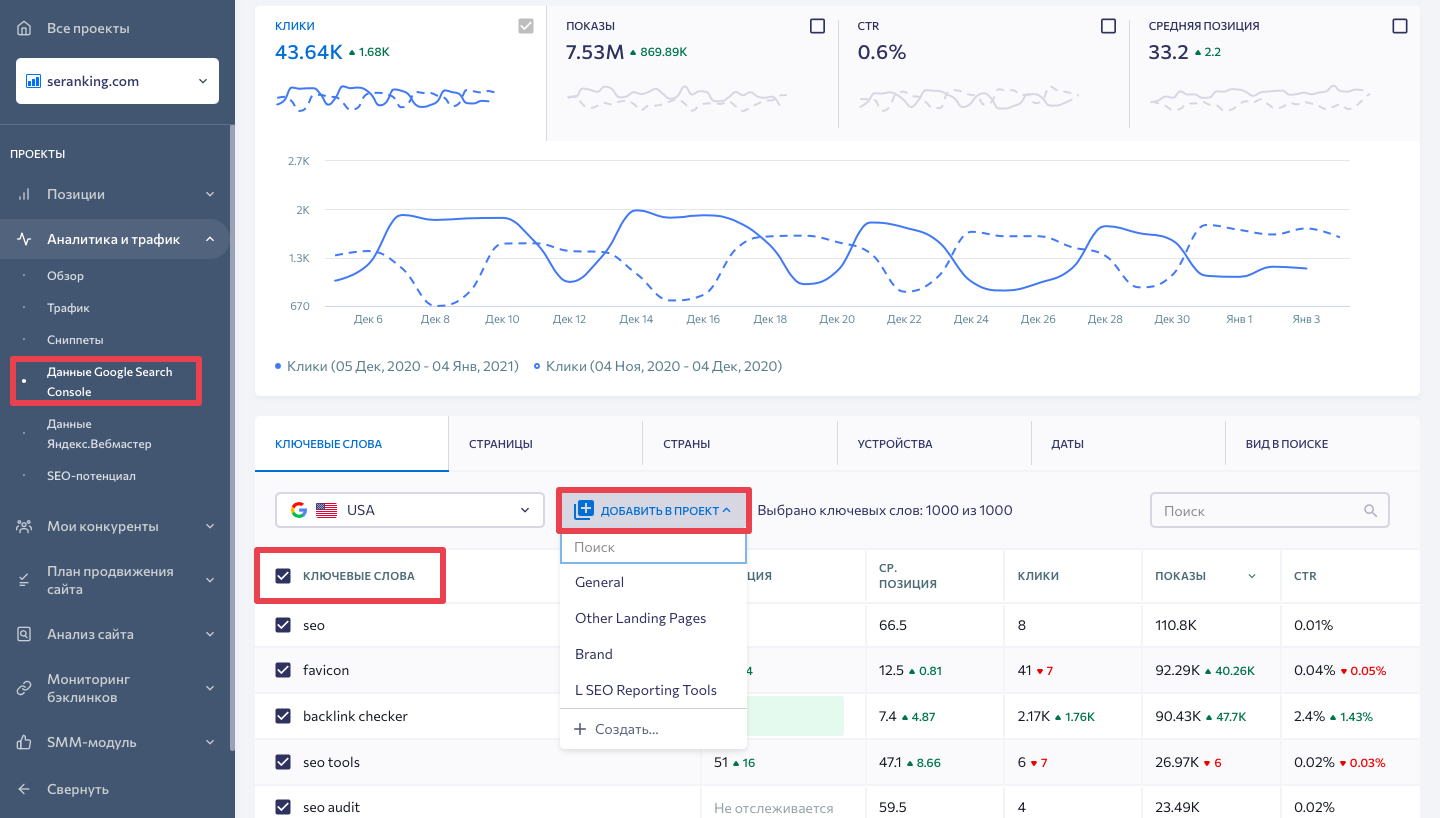The width and height of the screenshot is (1440, 818).
Task: Switch to the Страницы tab
Action: (x=545, y=444)
